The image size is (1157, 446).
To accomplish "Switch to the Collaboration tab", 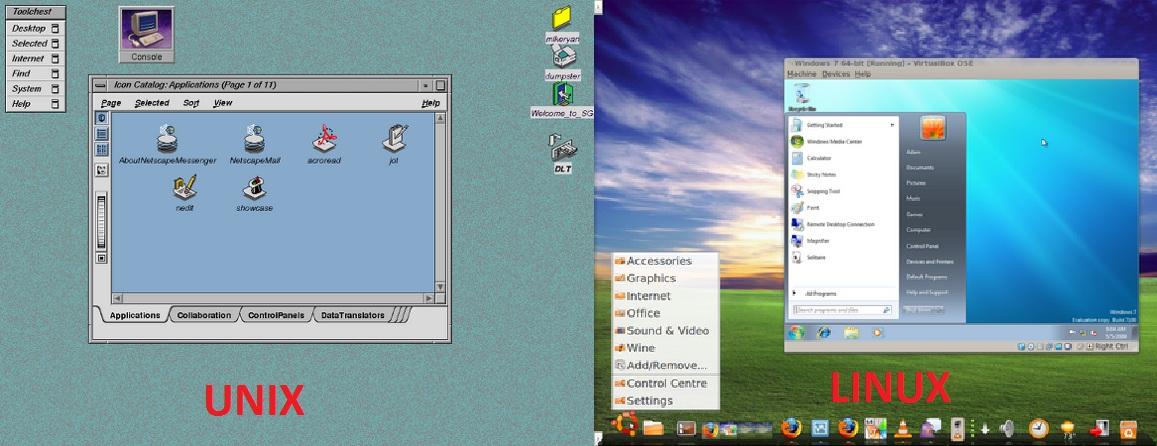I will [204, 315].
